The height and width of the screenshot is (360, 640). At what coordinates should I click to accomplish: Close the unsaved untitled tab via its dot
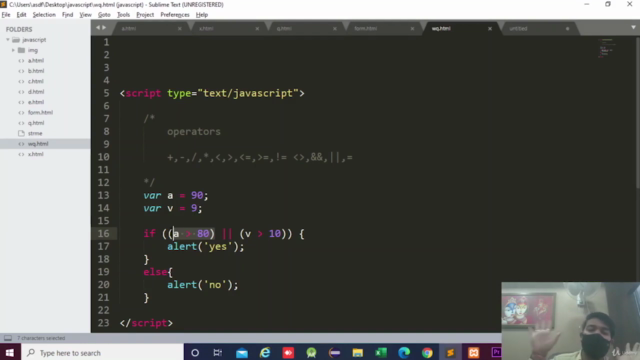pyautogui.click(x=567, y=29)
